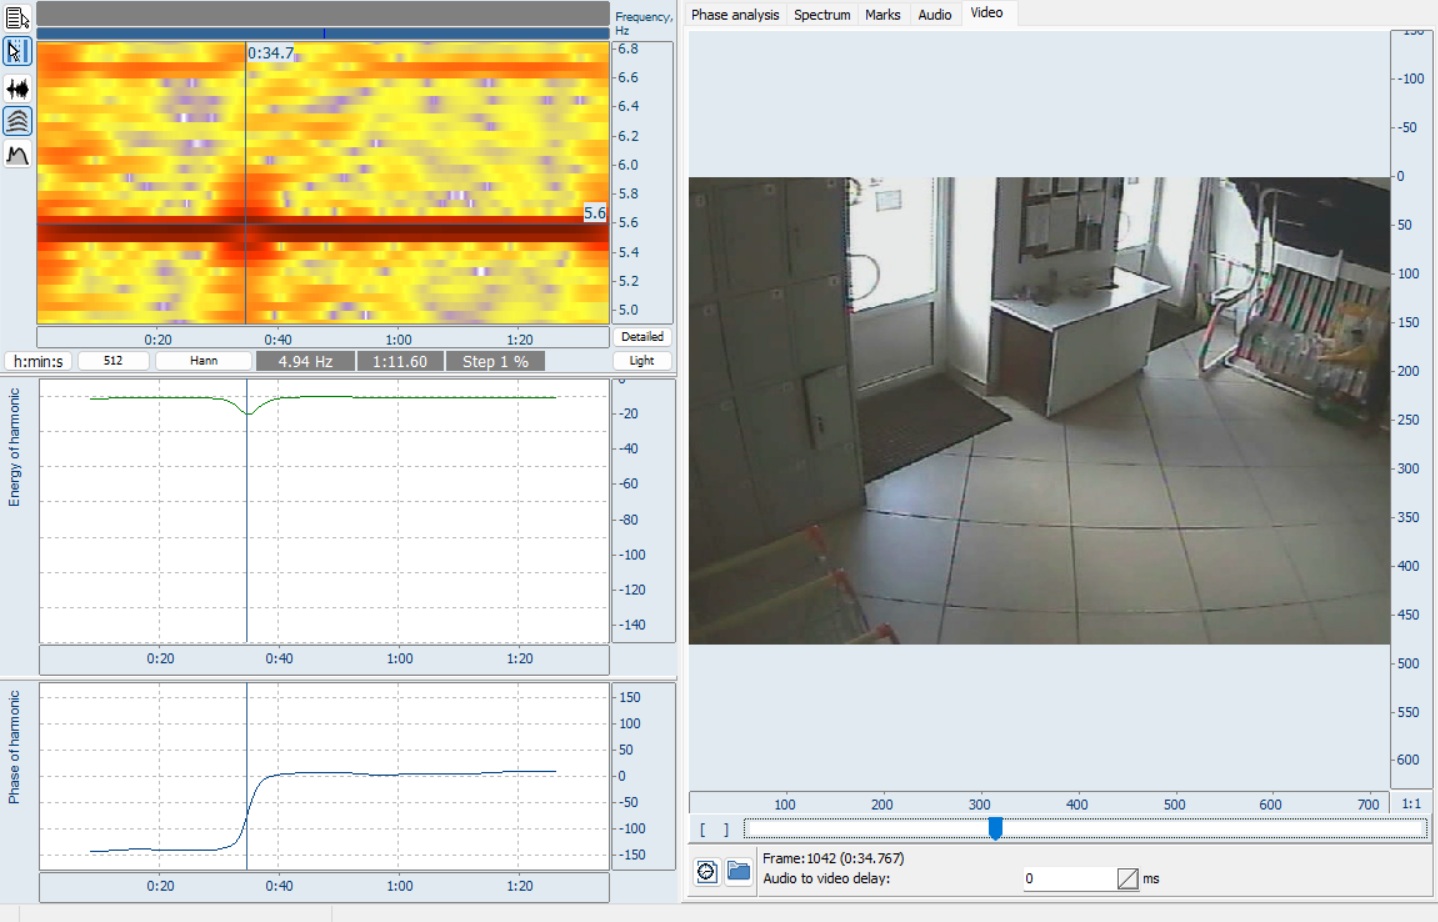Viewport: 1438px width, 922px height.
Task: Change FFT window from Hann
Action: pyautogui.click(x=203, y=361)
